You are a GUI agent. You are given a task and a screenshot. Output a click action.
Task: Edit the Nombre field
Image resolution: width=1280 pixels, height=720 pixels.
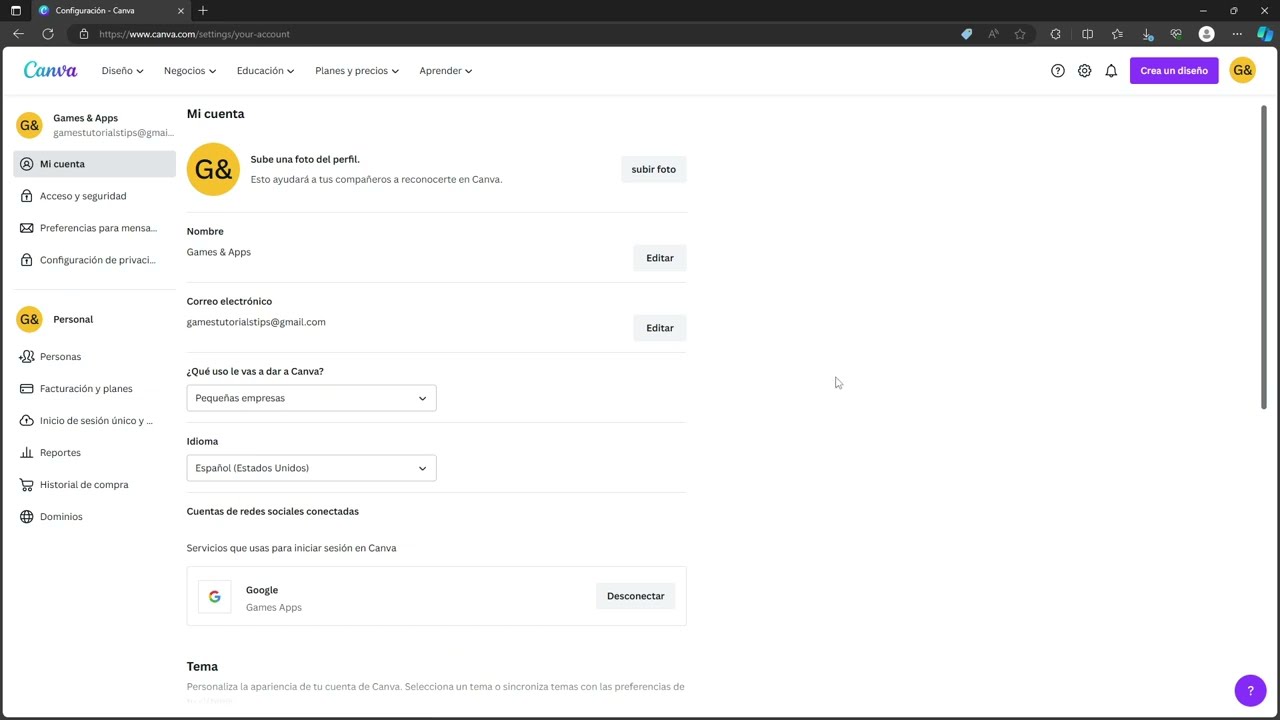660,258
